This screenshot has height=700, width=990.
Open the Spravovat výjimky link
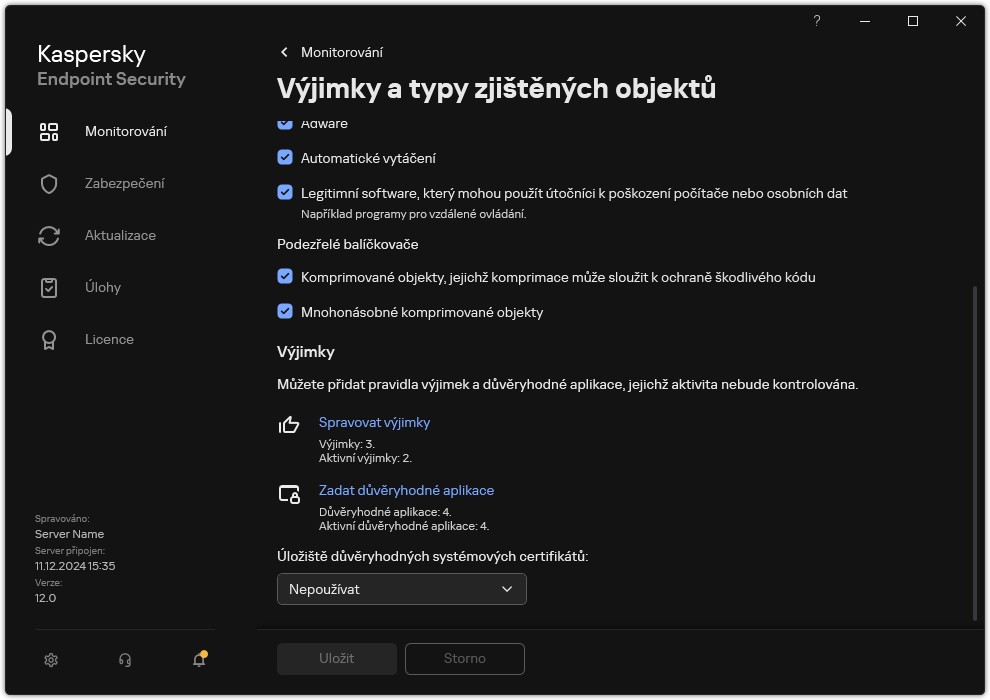click(x=374, y=422)
